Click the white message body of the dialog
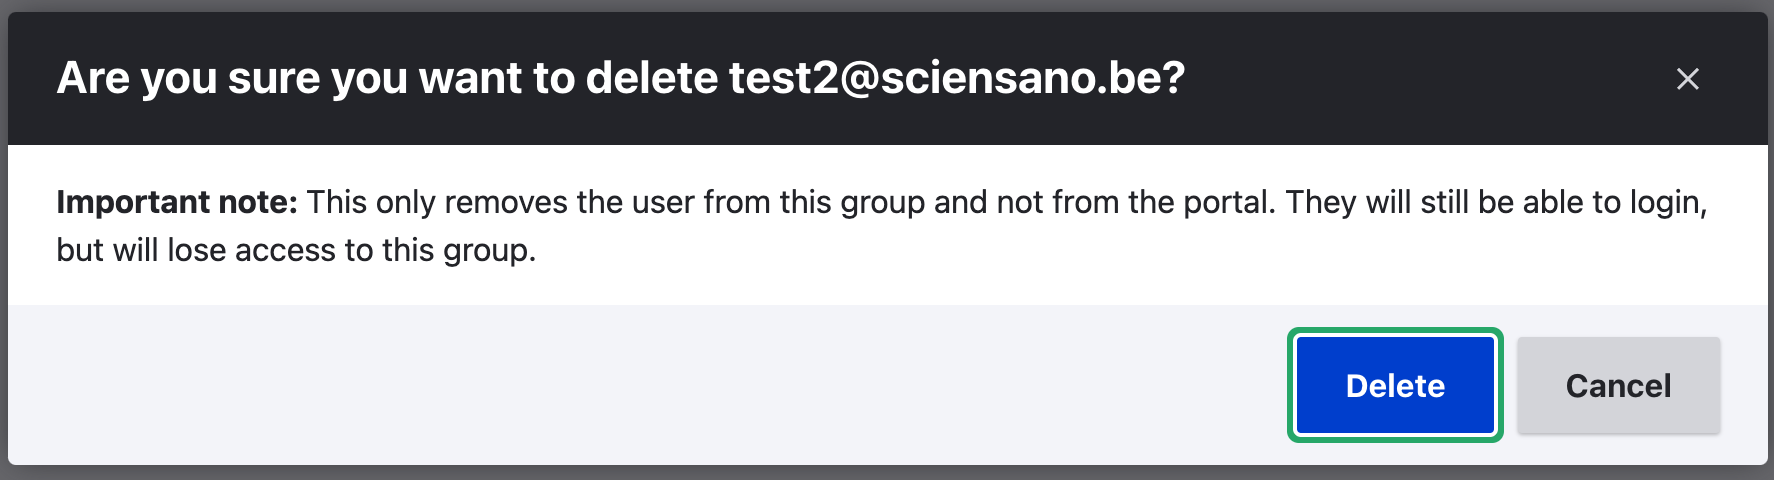 tap(1100, 260)
